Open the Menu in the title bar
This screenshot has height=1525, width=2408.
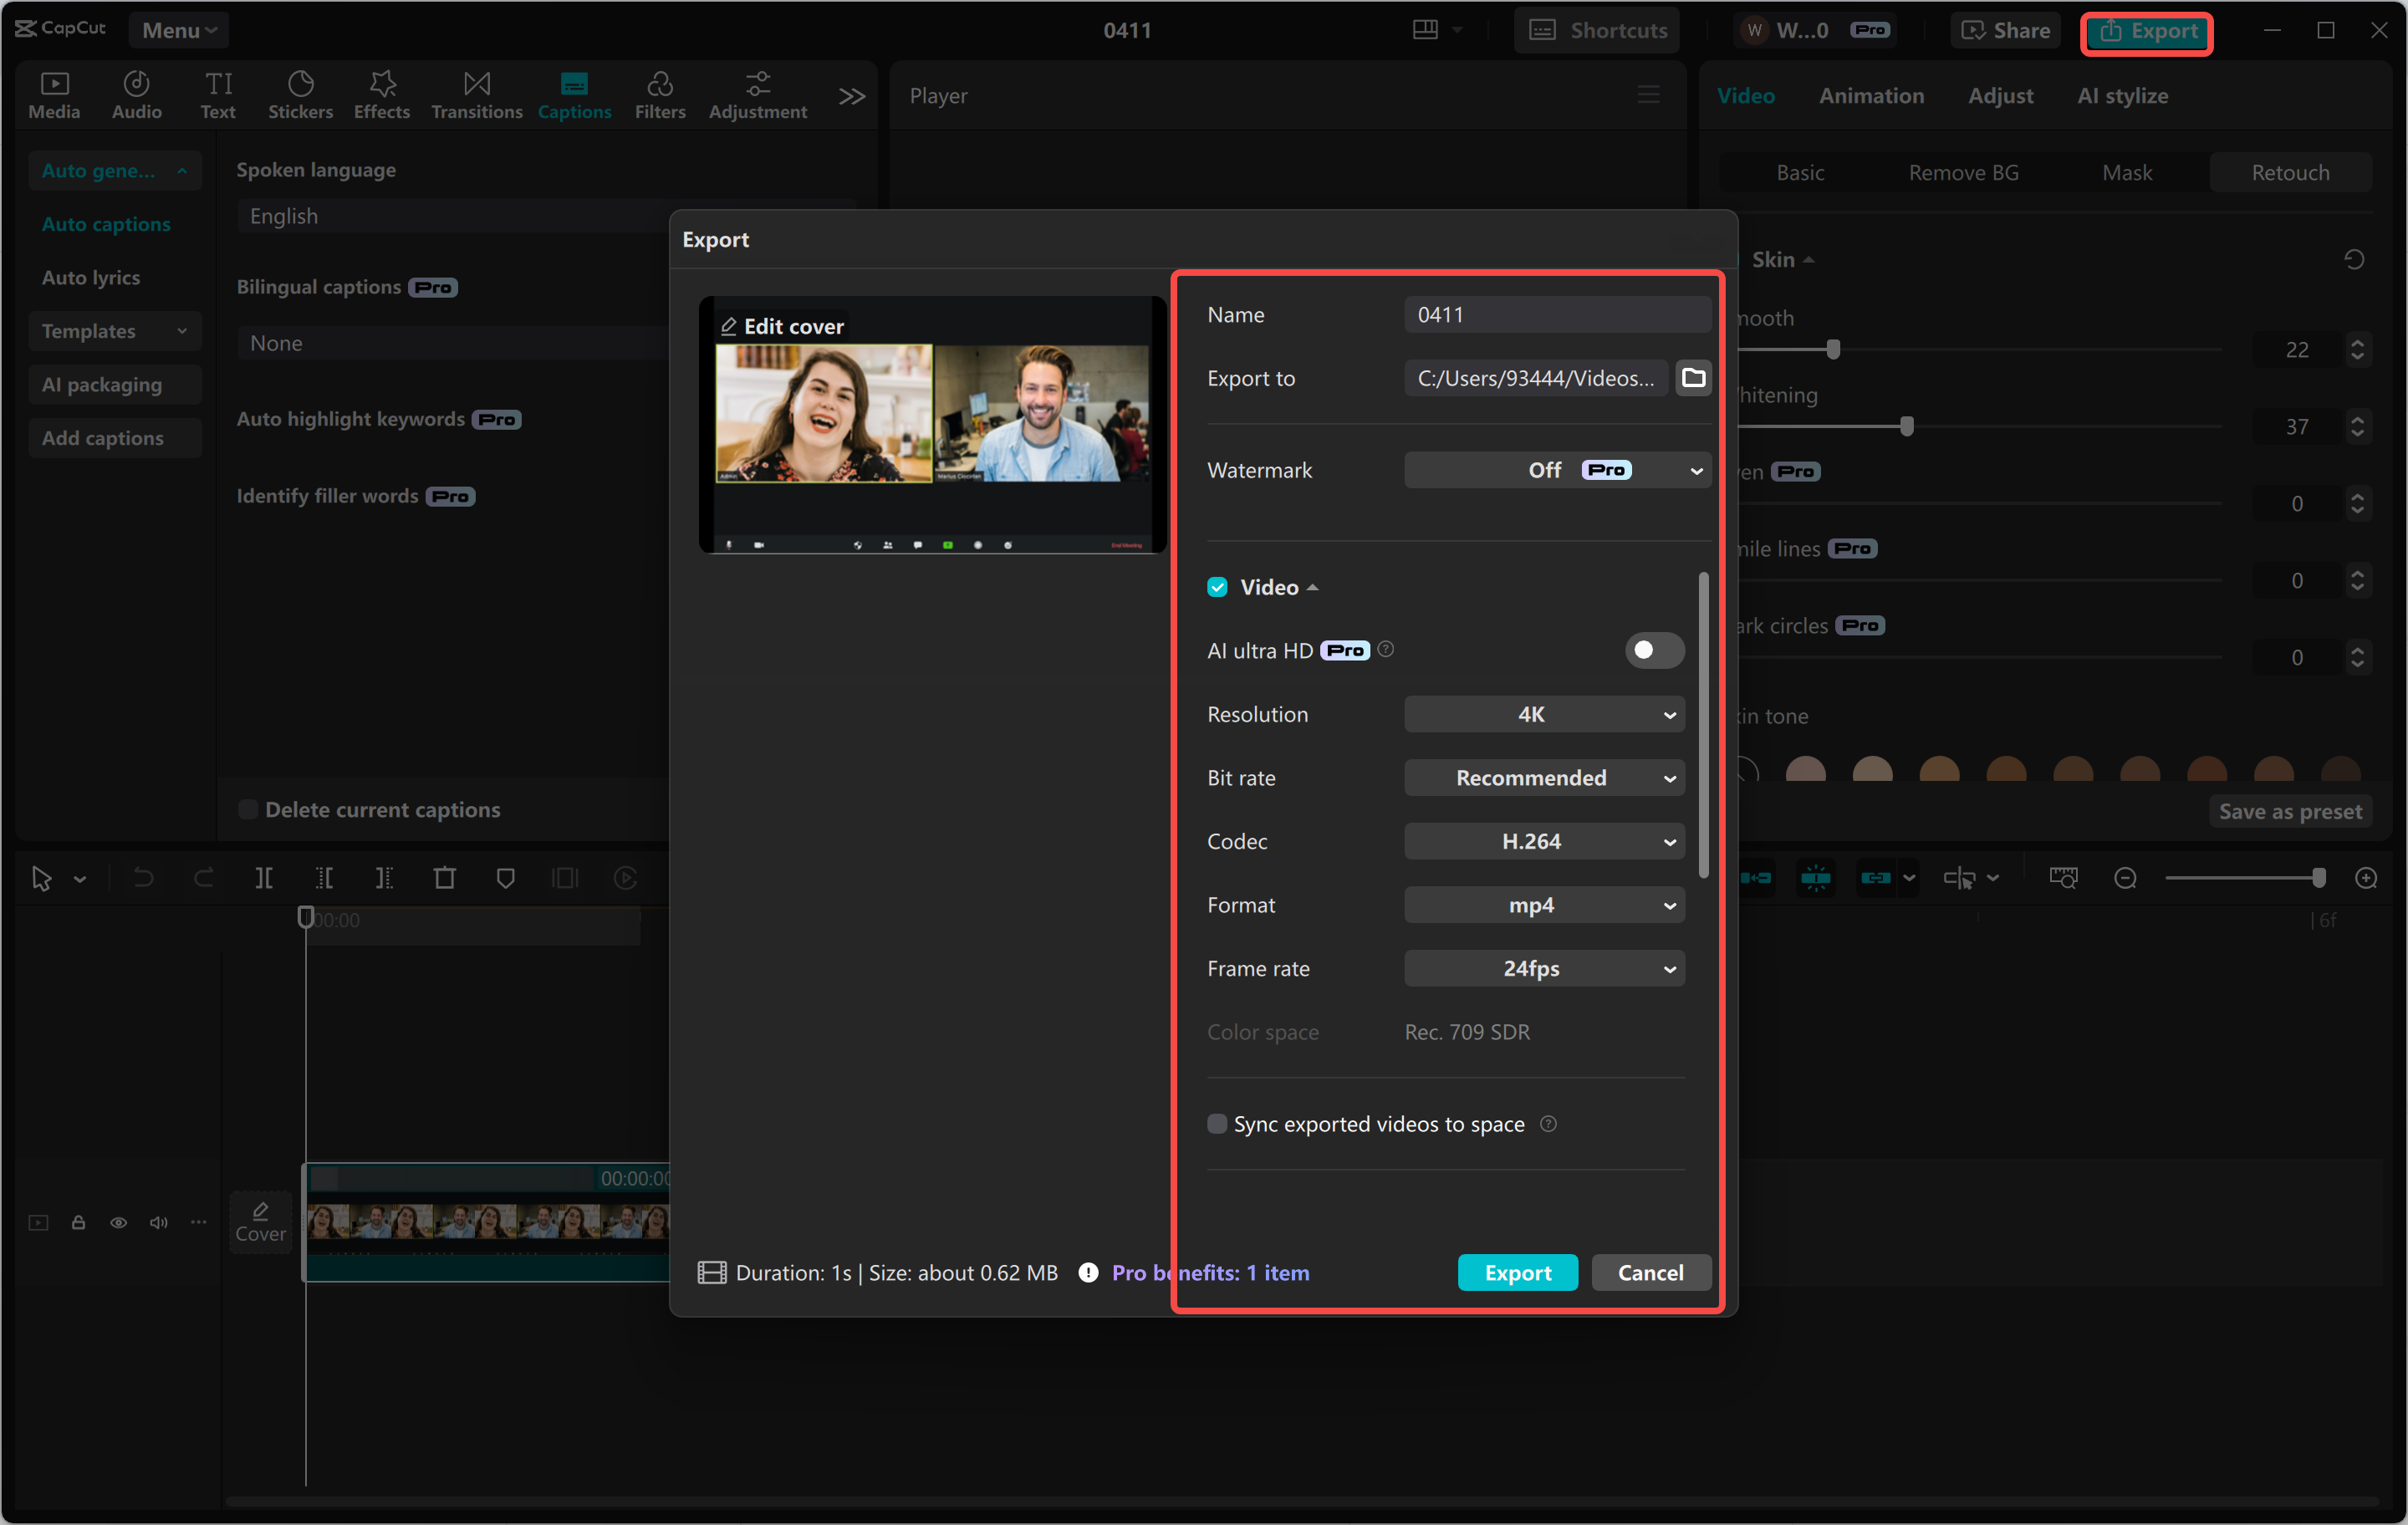[178, 30]
